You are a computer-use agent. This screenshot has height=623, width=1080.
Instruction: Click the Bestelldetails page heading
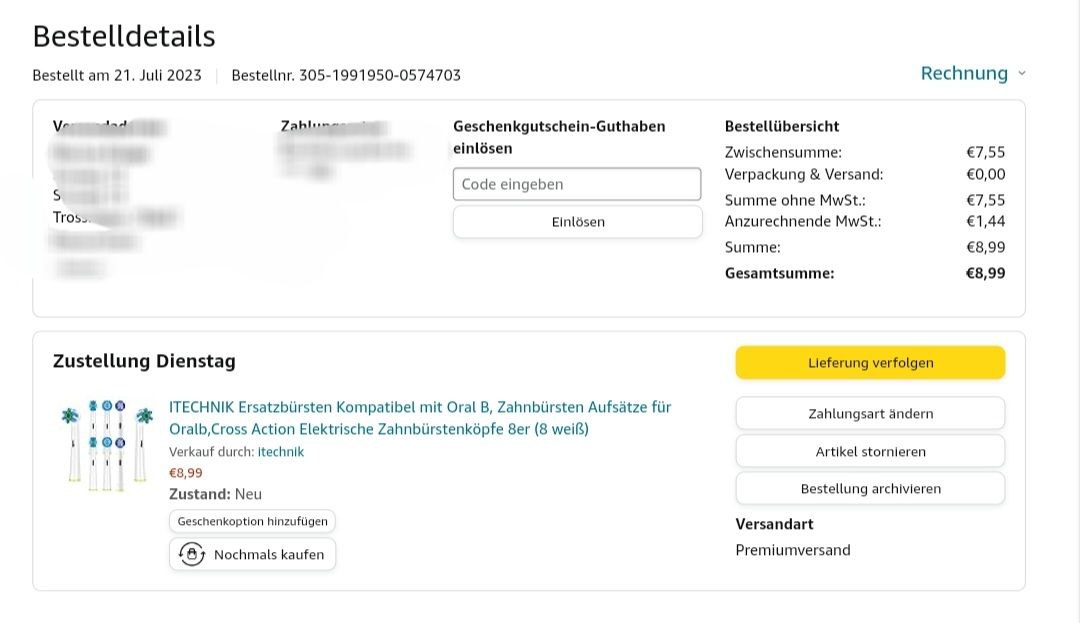coord(124,36)
